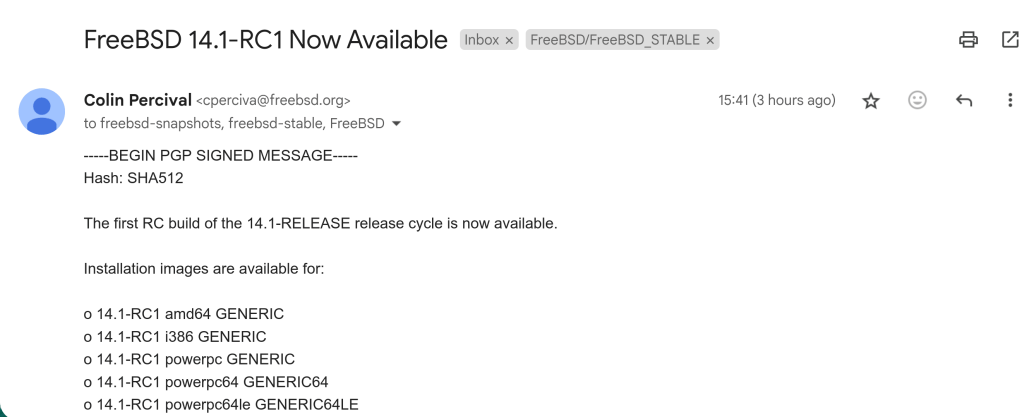The width and height of the screenshot is (1022, 417).
Task: Remove the FreeBSD/FreeBSD_STABLE label
Action: [x=710, y=41]
